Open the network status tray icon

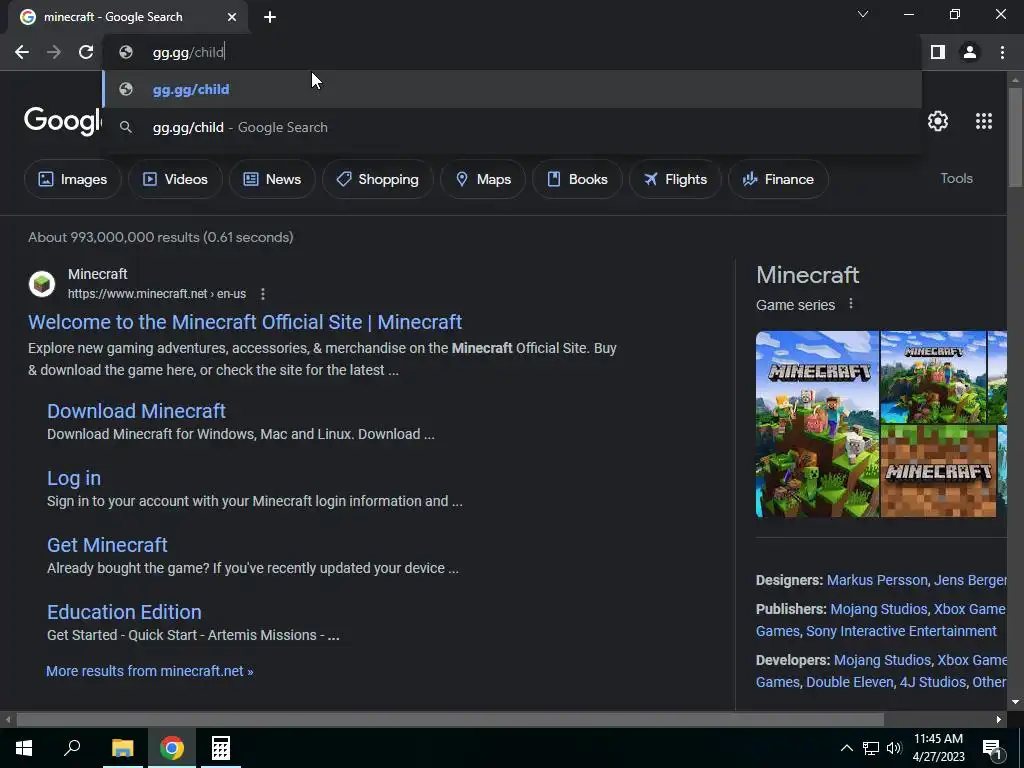[871, 748]
